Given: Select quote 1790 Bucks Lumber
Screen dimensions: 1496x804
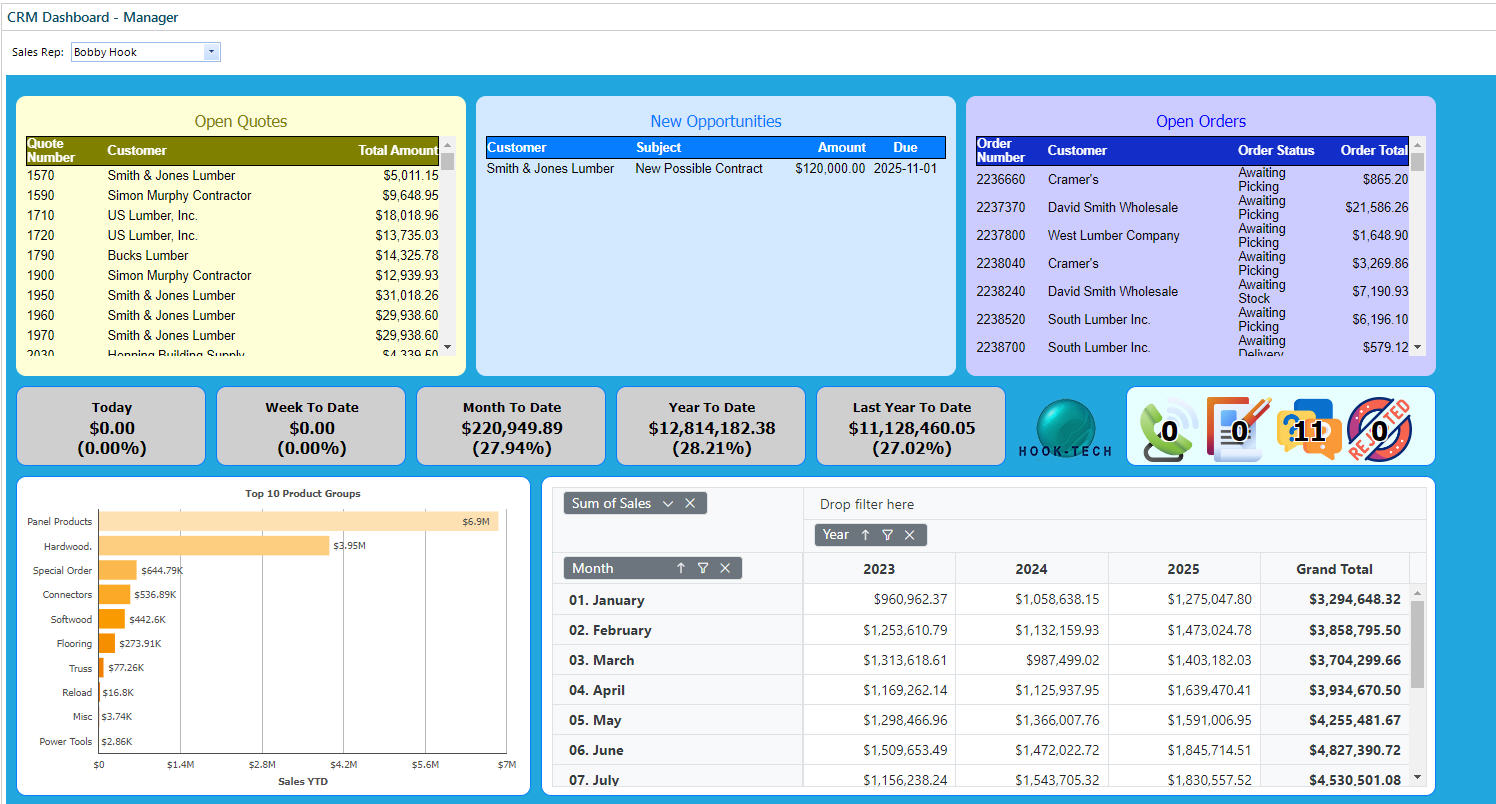Looking at the screenshot, I should pos(232,255).
